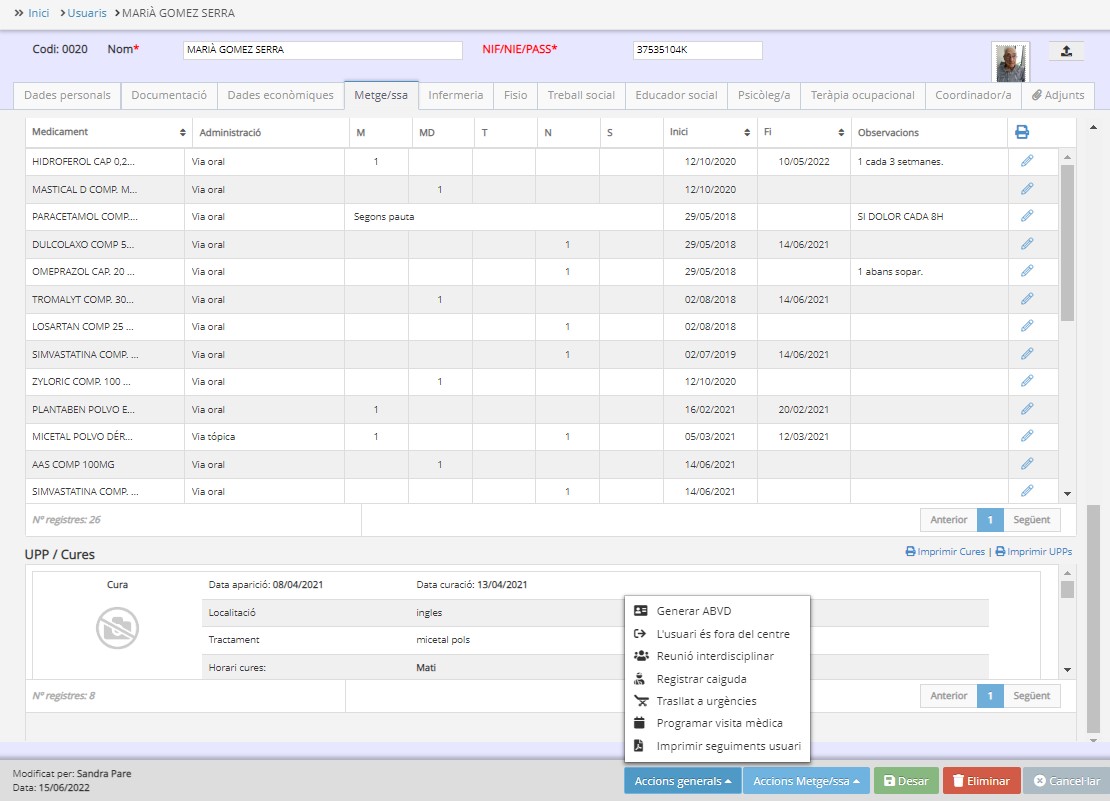
Task: Open the Infermeria tab
Action: [456, 95]
